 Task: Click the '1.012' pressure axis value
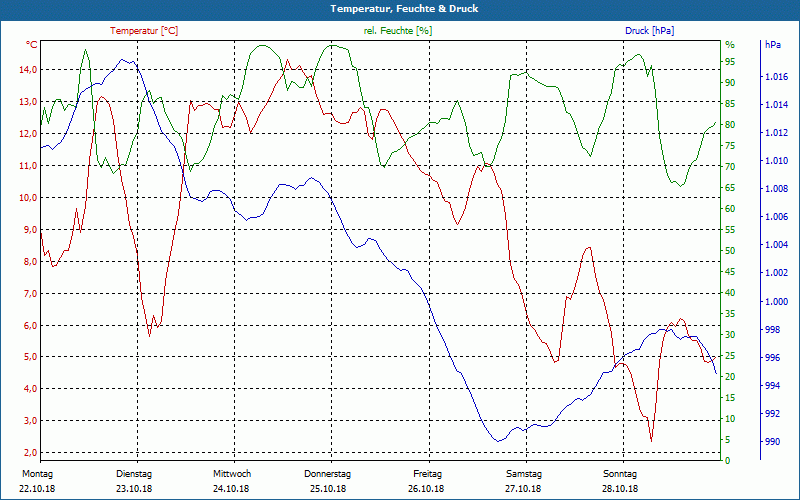pos(777,133)
